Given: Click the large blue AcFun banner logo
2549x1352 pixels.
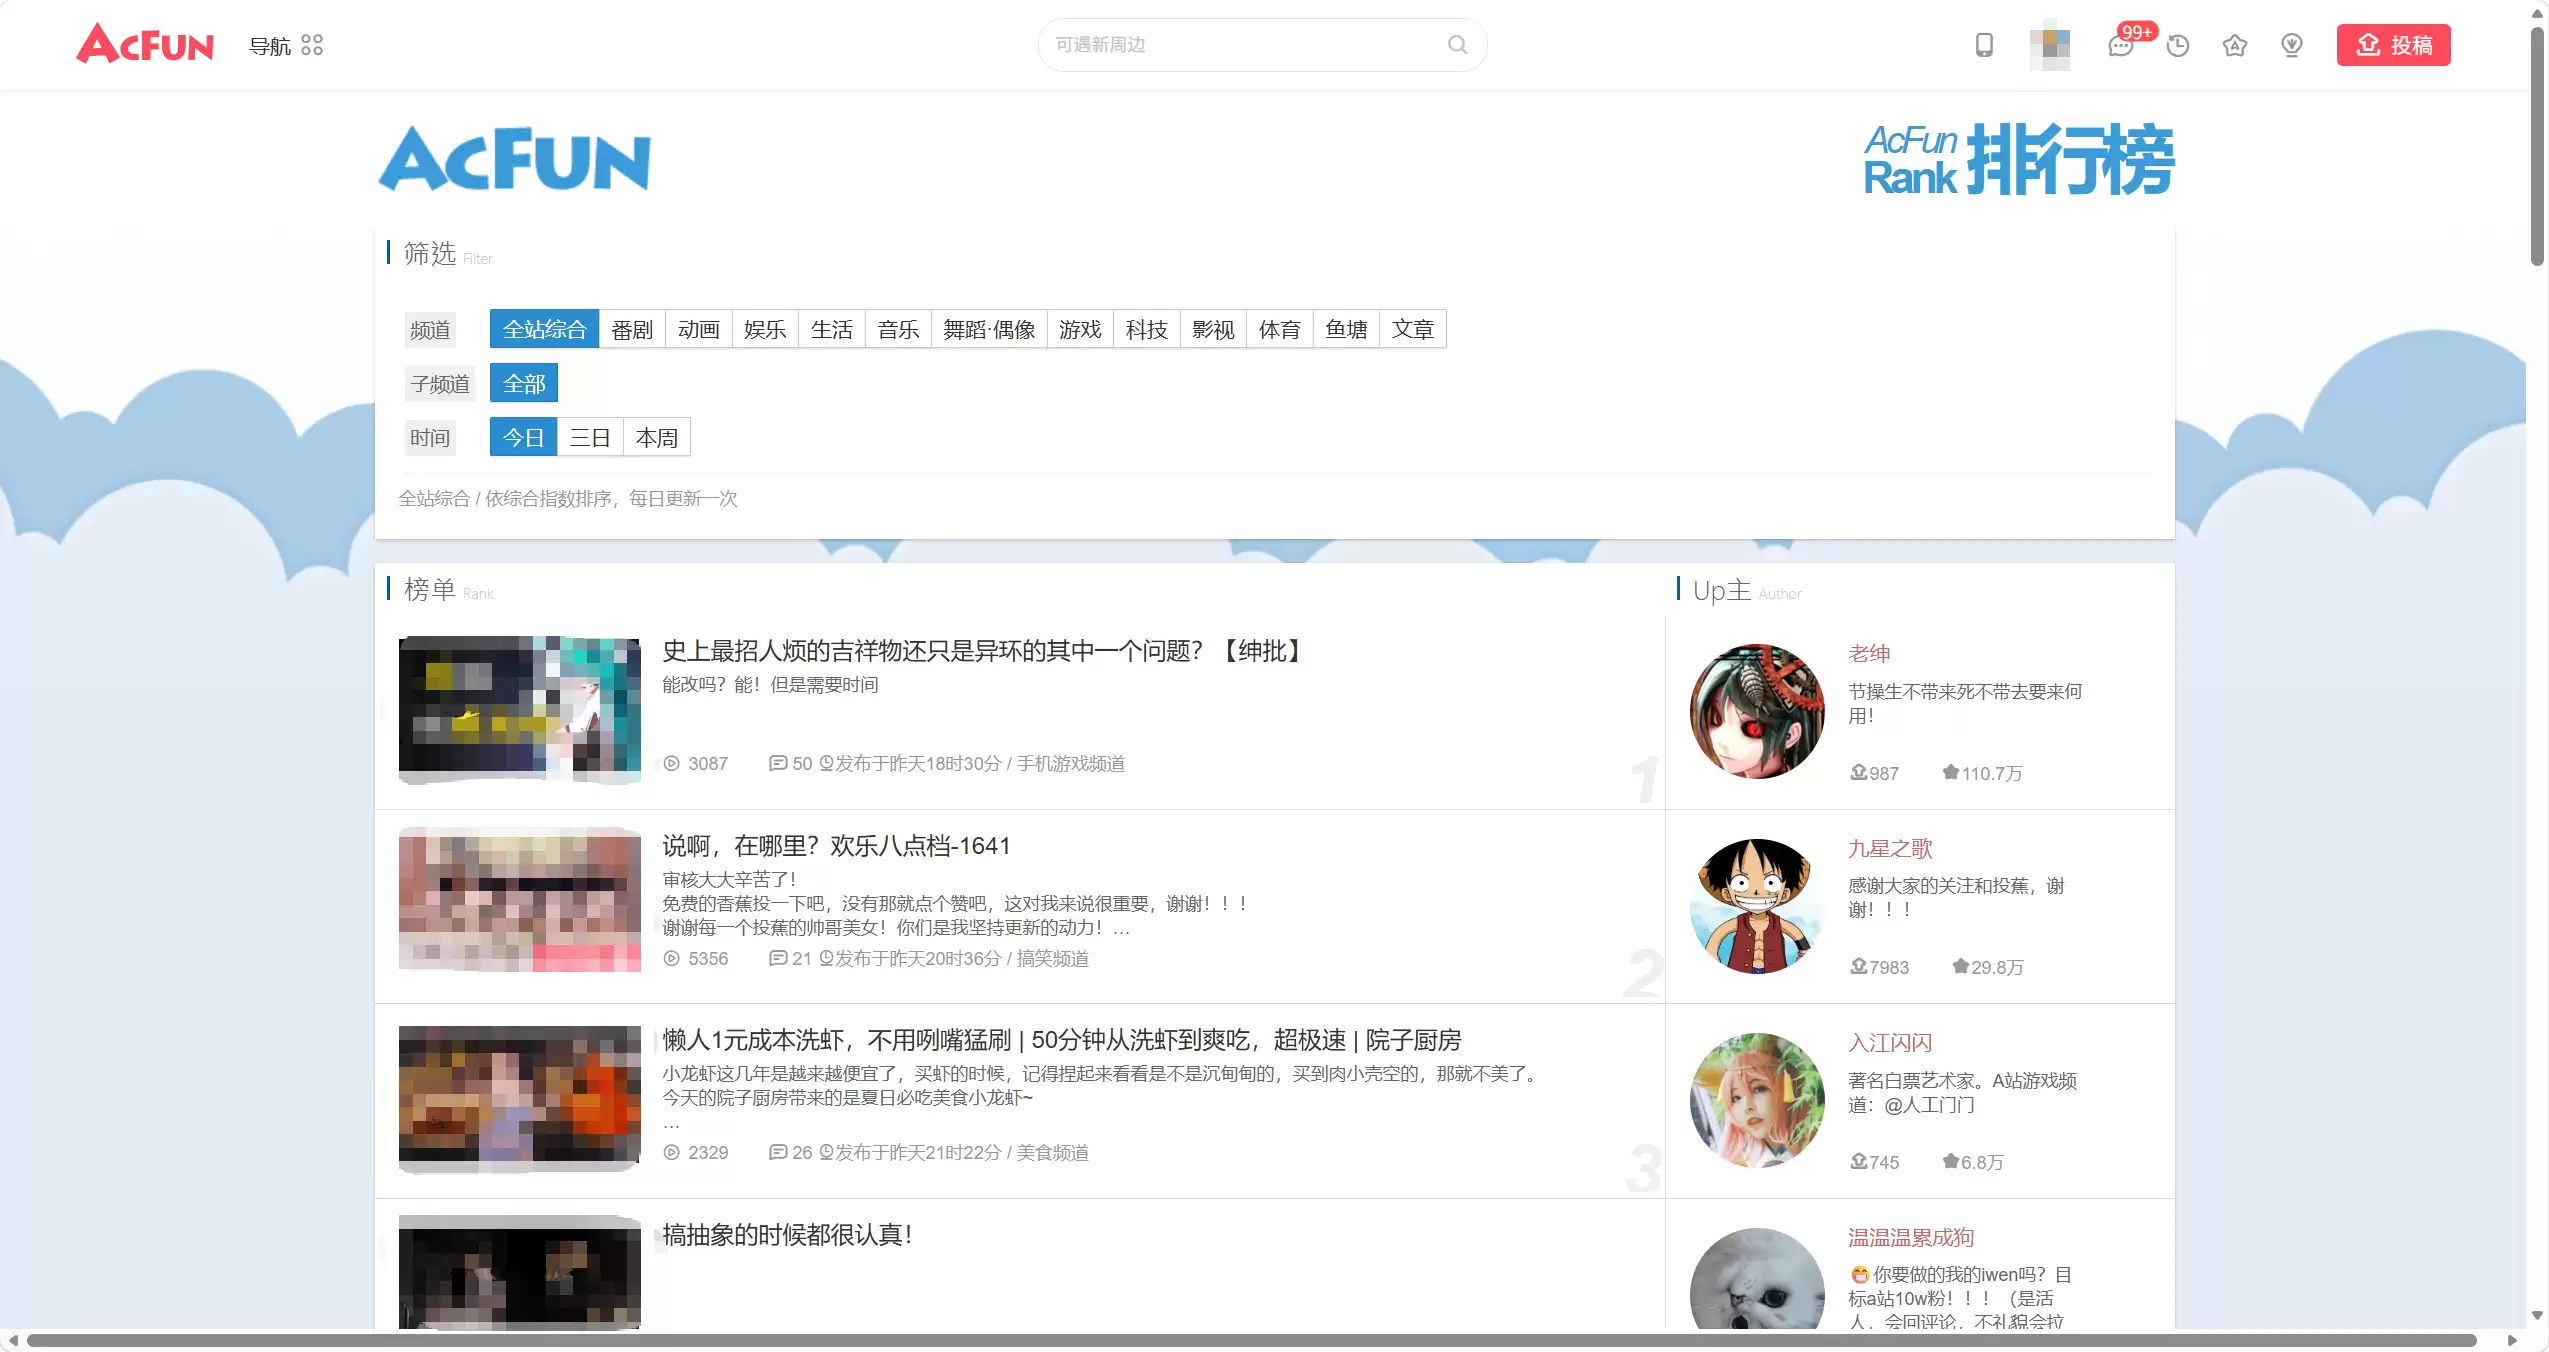Looking at the screenshot, I should [x=514, y=158].
